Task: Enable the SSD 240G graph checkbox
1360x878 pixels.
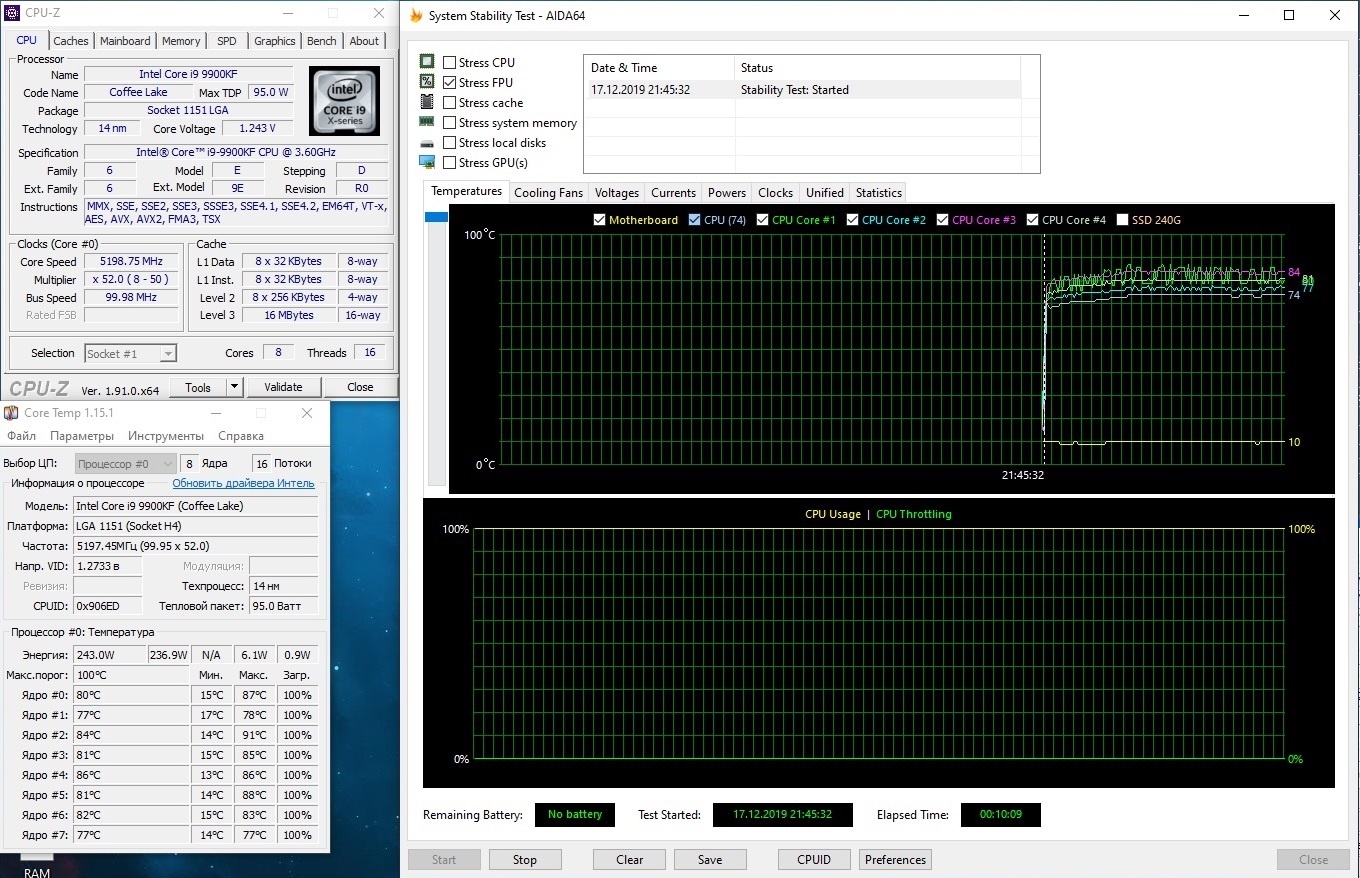Action: point(1123,220)
